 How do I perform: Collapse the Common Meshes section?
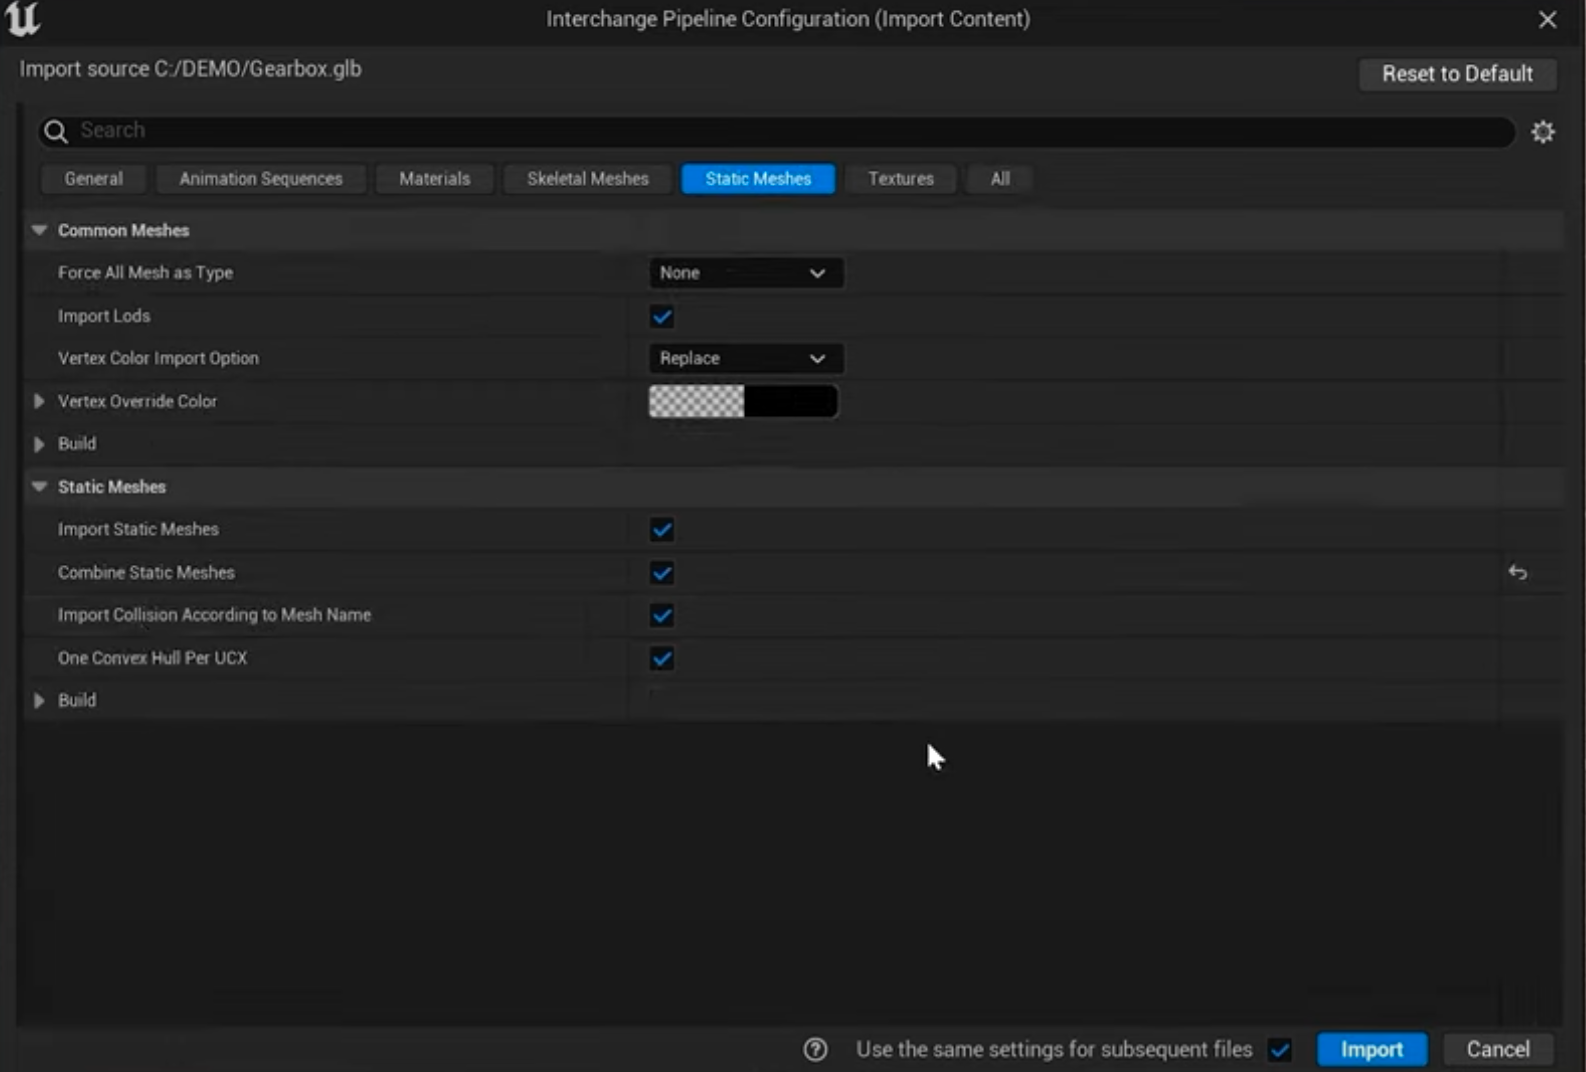pyautogui.click(x=39, y=230)
